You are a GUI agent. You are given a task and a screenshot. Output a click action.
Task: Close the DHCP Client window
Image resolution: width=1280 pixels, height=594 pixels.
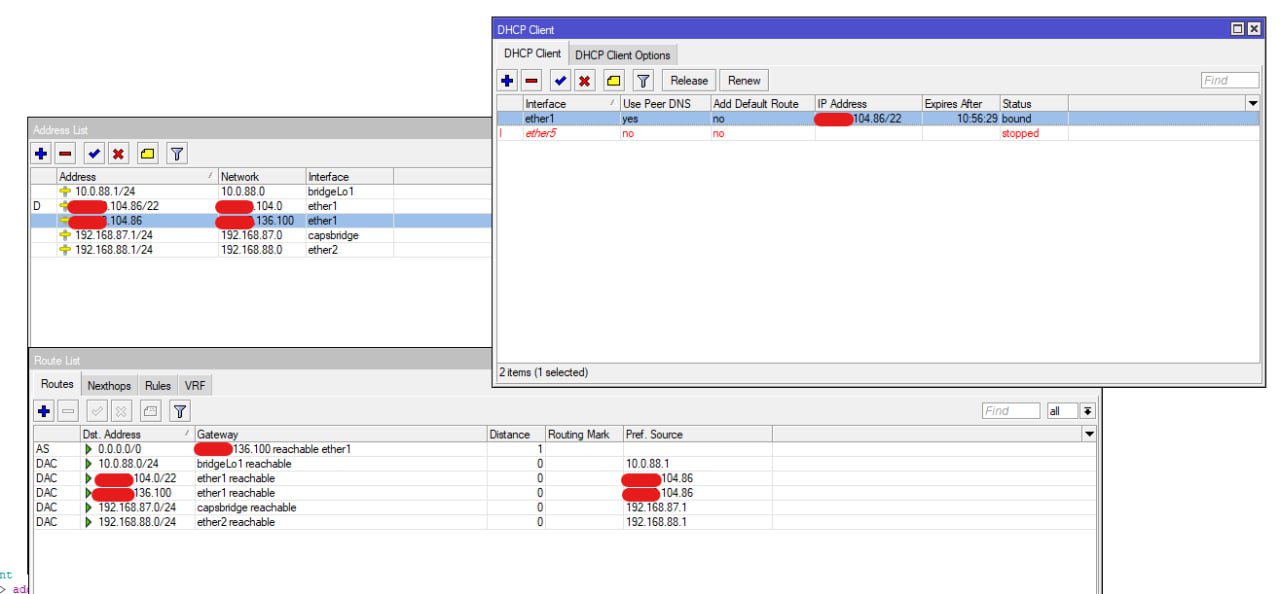click(1253, 29)
